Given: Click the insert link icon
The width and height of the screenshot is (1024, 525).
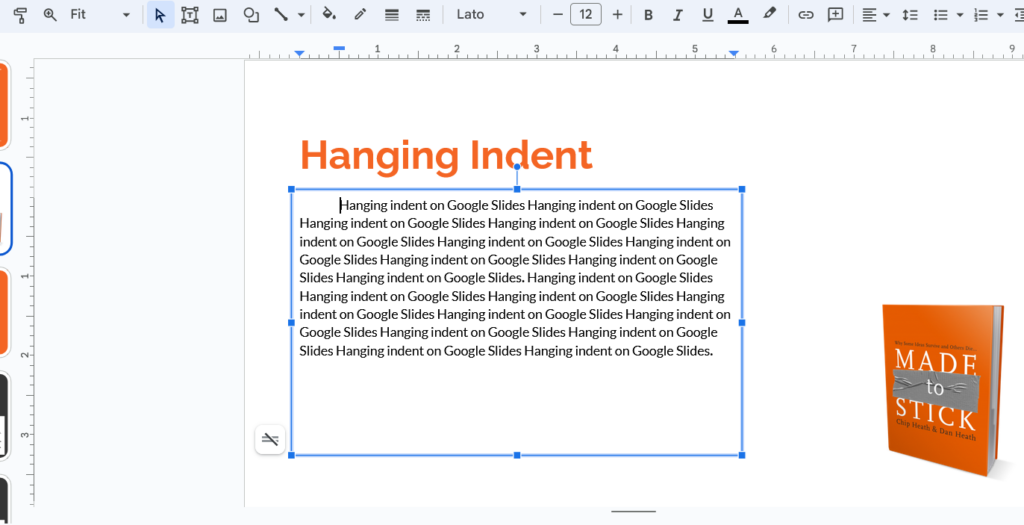Looking at the screenshot, I should tap(805, 15).
